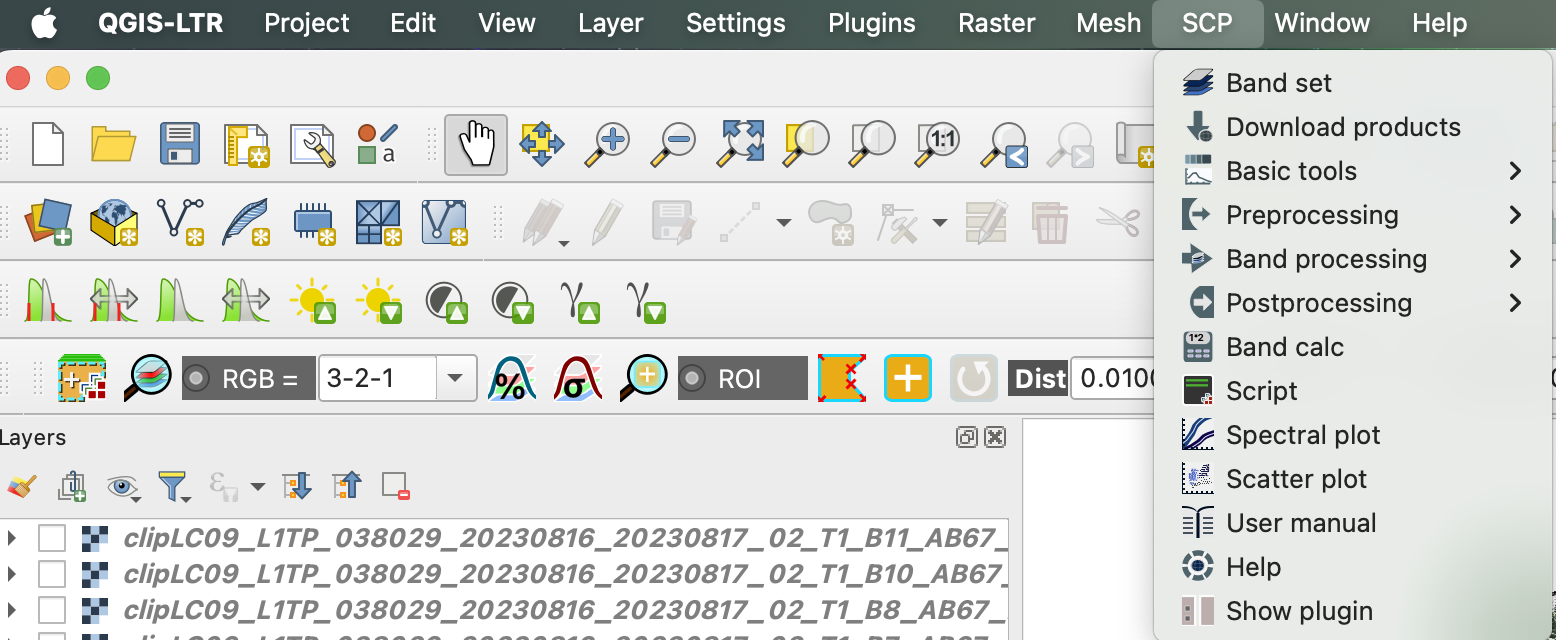Click the New Mesh Layer icon
Image resolution: width=1556 pixels, height=640 pixels.
[x=445, y=221]
